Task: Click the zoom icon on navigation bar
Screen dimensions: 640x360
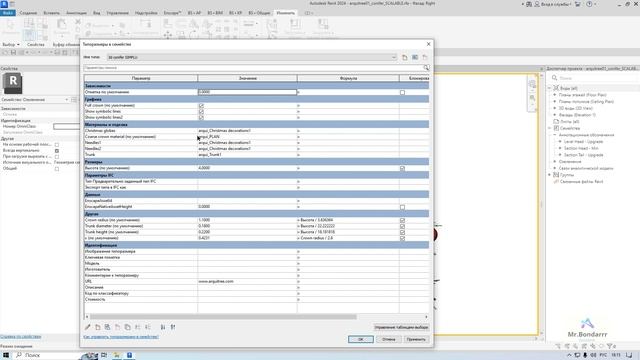Action: [532, 98]
